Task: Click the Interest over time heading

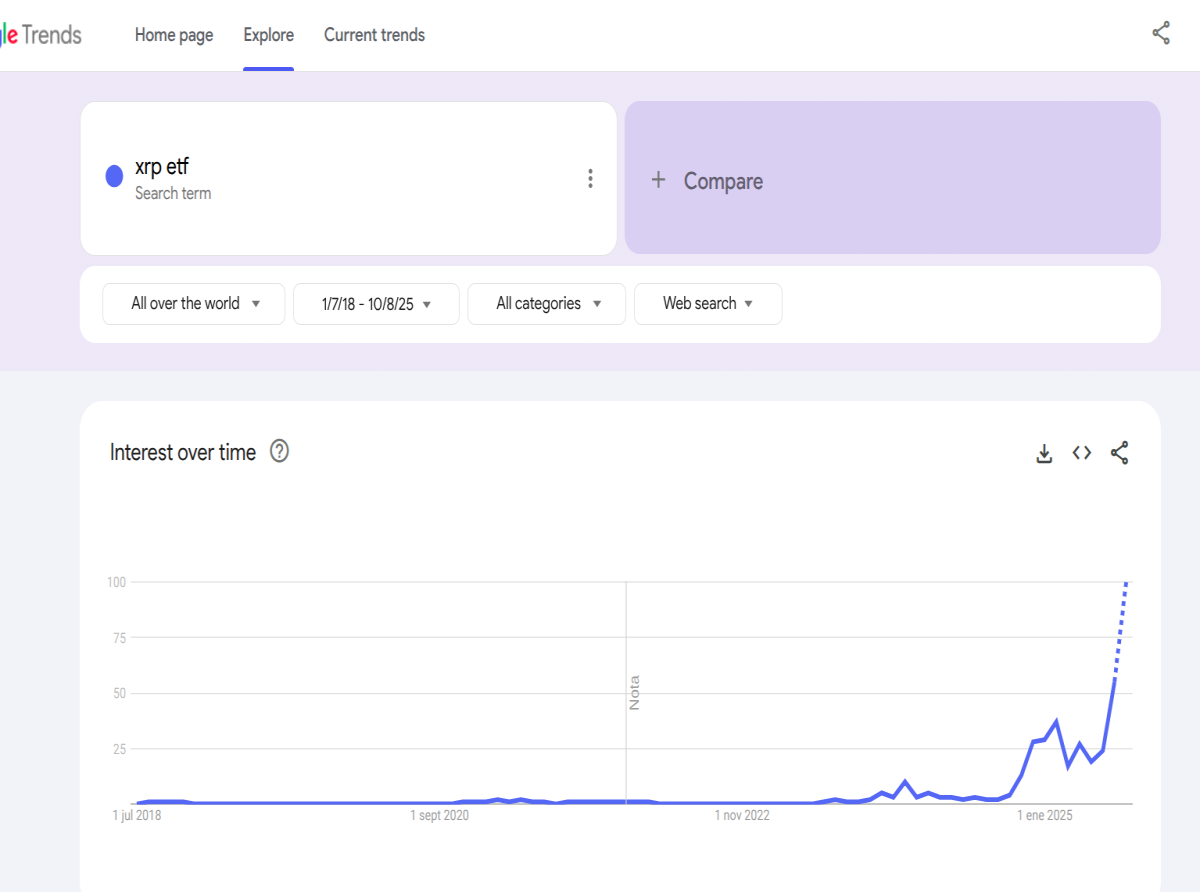Action: click(x=183, y=452)
